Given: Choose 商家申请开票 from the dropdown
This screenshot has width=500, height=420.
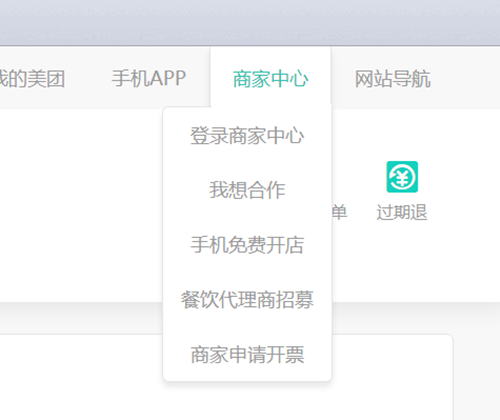Looking at the screenshot, I should pyautogui.click(x=247, y=354).
